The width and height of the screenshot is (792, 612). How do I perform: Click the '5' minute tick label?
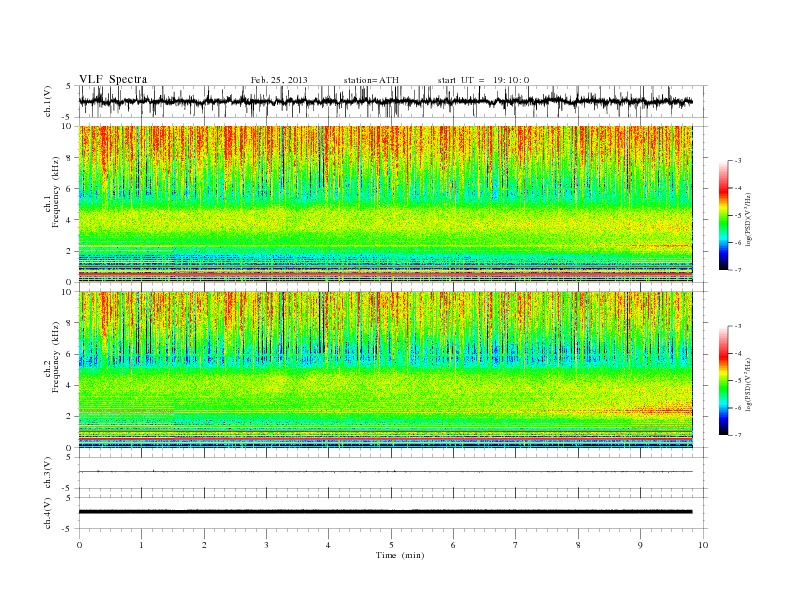[x=391, y=545]
